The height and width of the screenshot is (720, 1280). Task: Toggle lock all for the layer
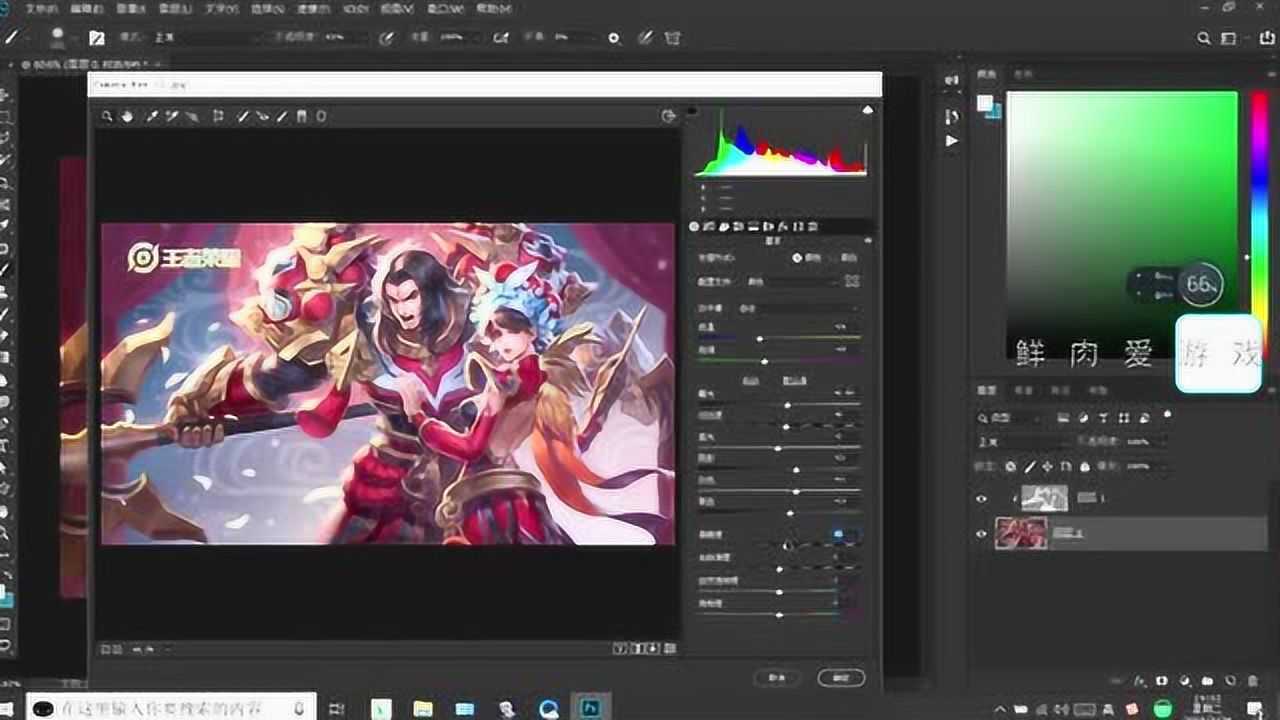(x=1083, y=466)
